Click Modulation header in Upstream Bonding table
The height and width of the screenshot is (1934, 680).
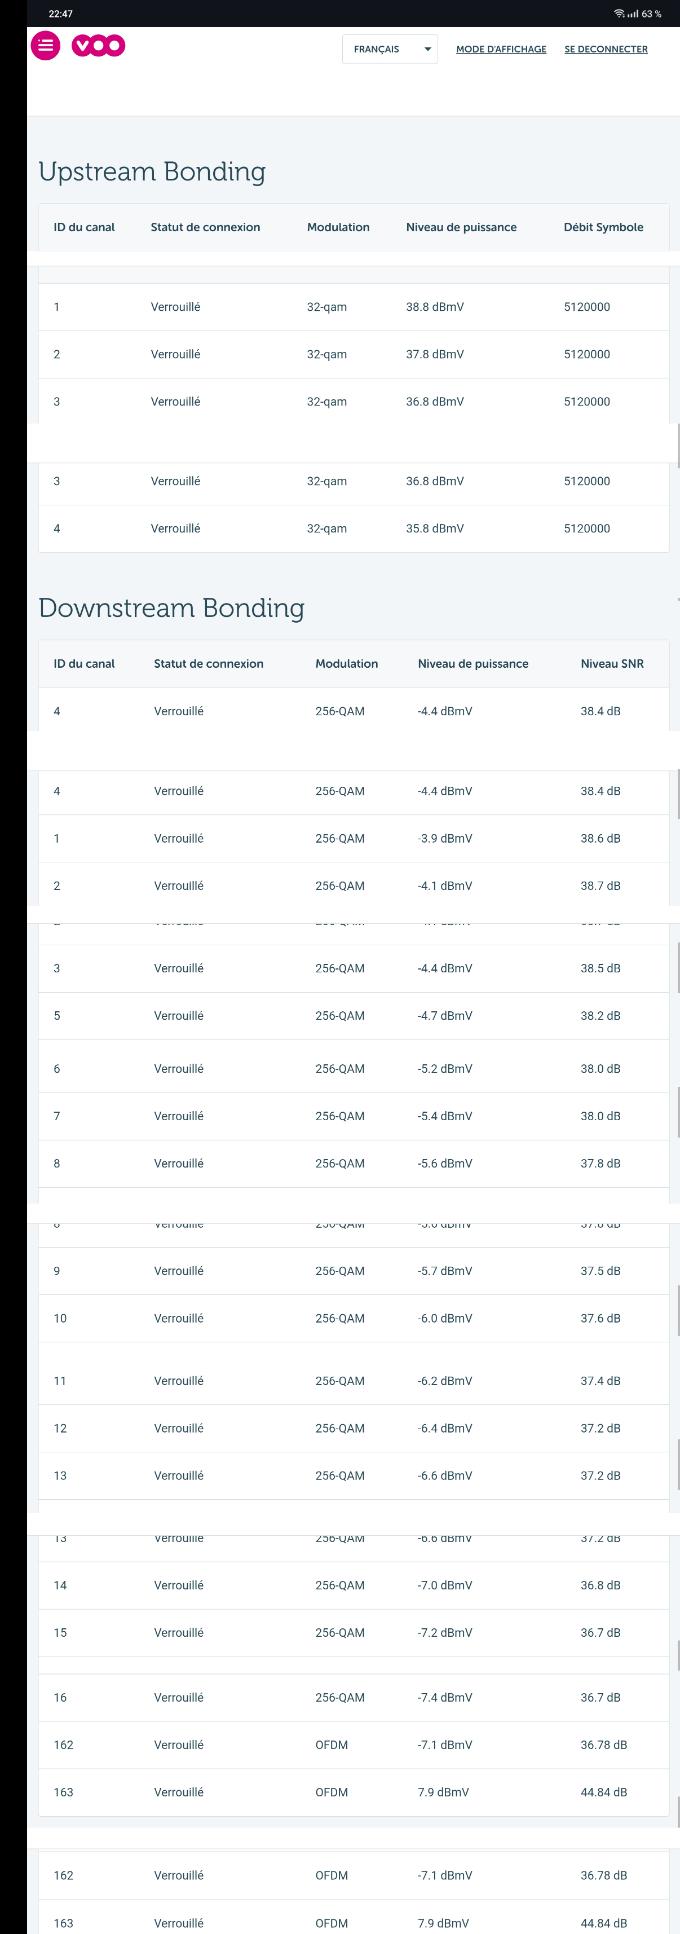click(338, 227)
